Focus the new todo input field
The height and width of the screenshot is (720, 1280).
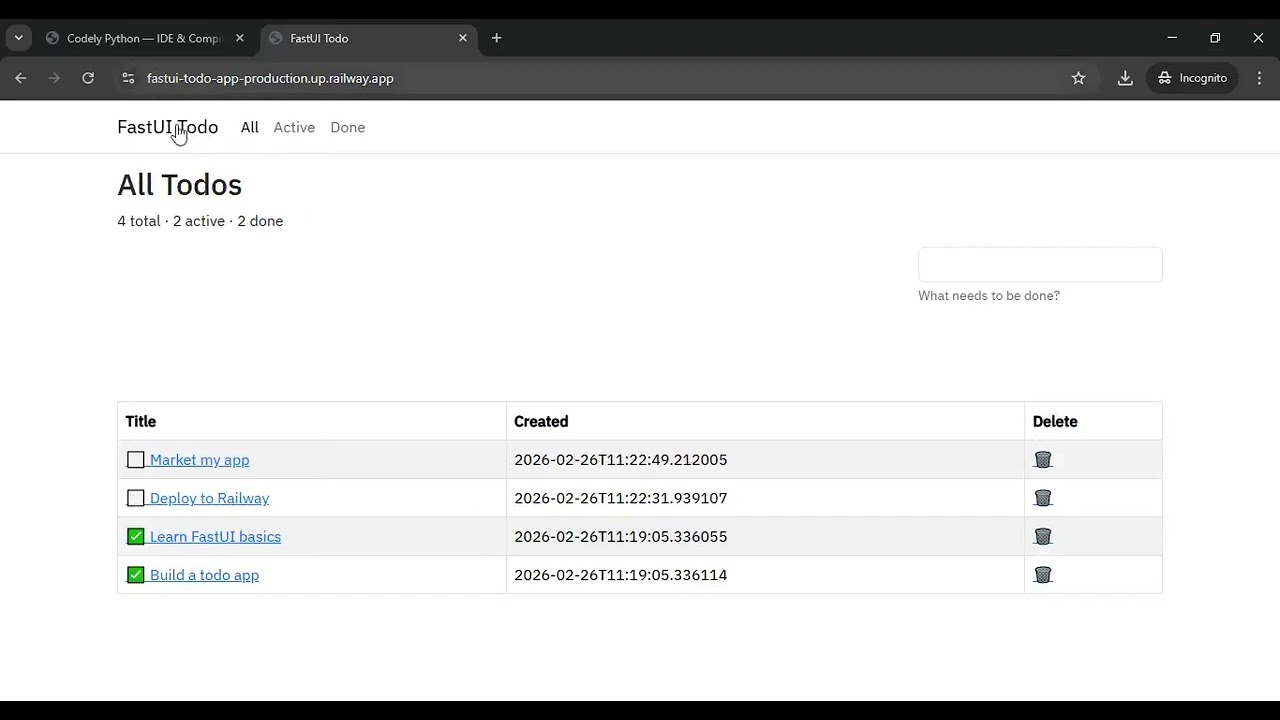tap(1040, 265)
